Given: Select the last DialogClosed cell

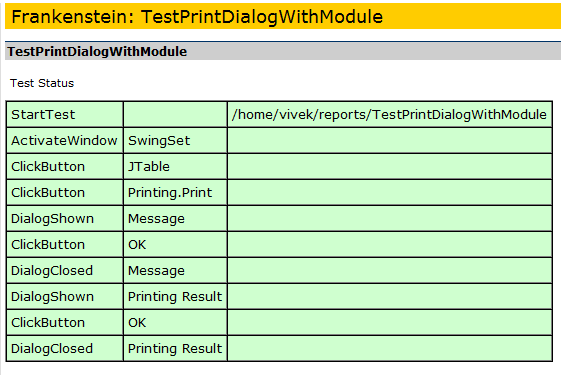Looking at the screenshot, I should pos(65,349).
